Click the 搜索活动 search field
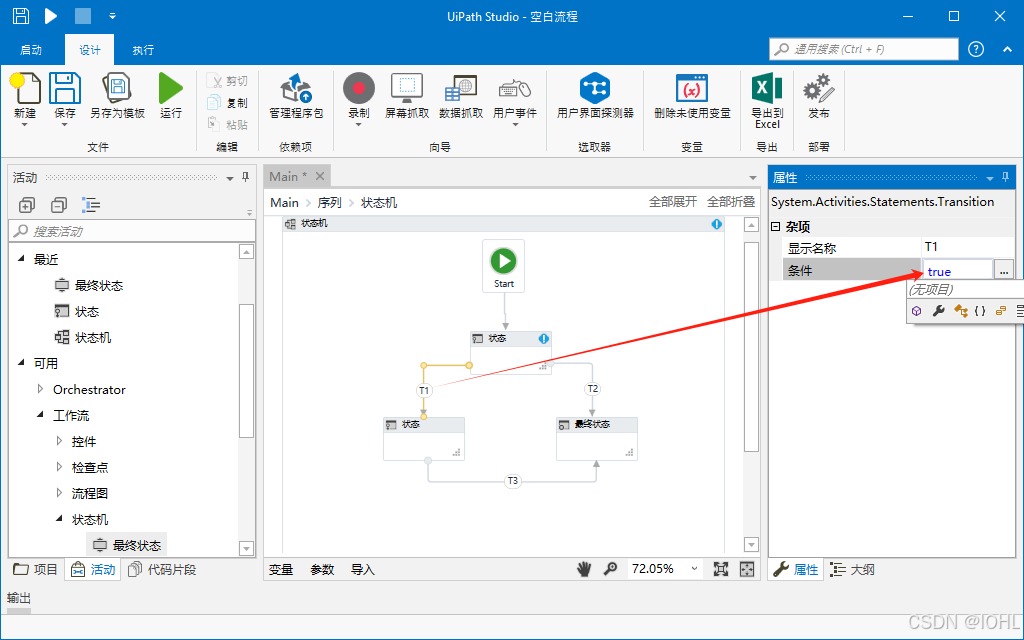 132,231
